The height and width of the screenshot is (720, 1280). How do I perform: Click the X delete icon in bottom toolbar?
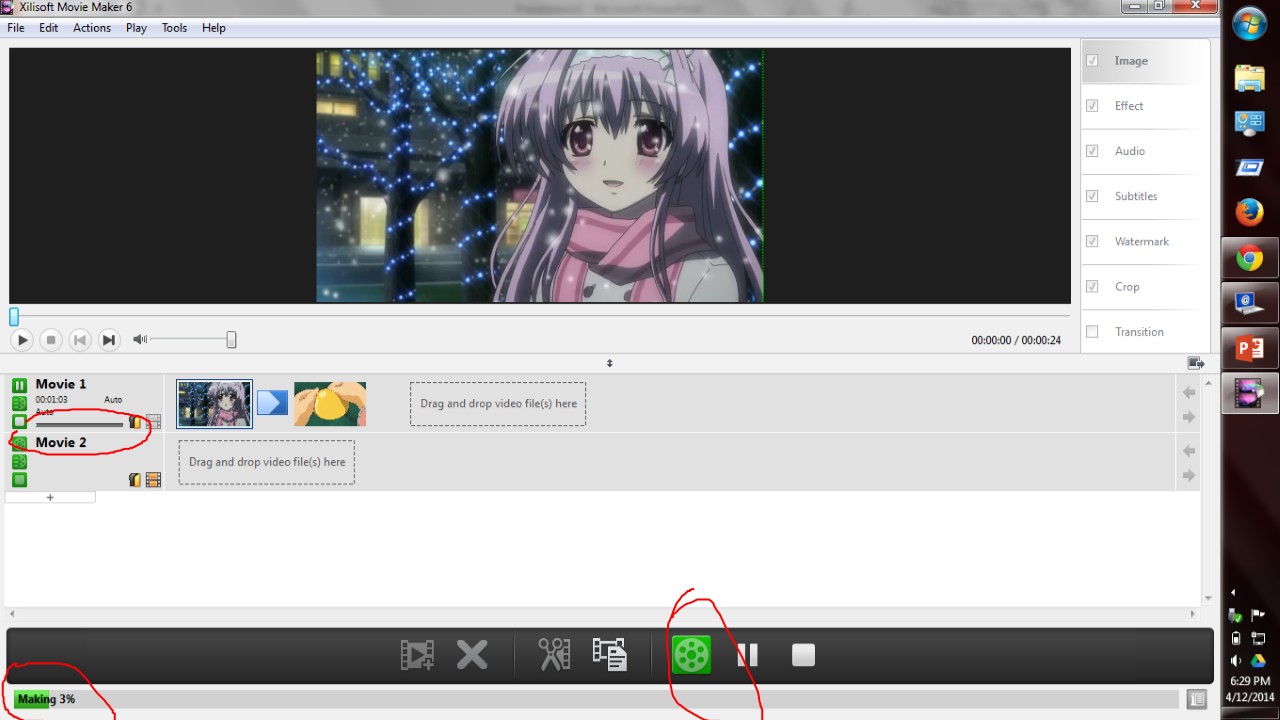(472, 655)
